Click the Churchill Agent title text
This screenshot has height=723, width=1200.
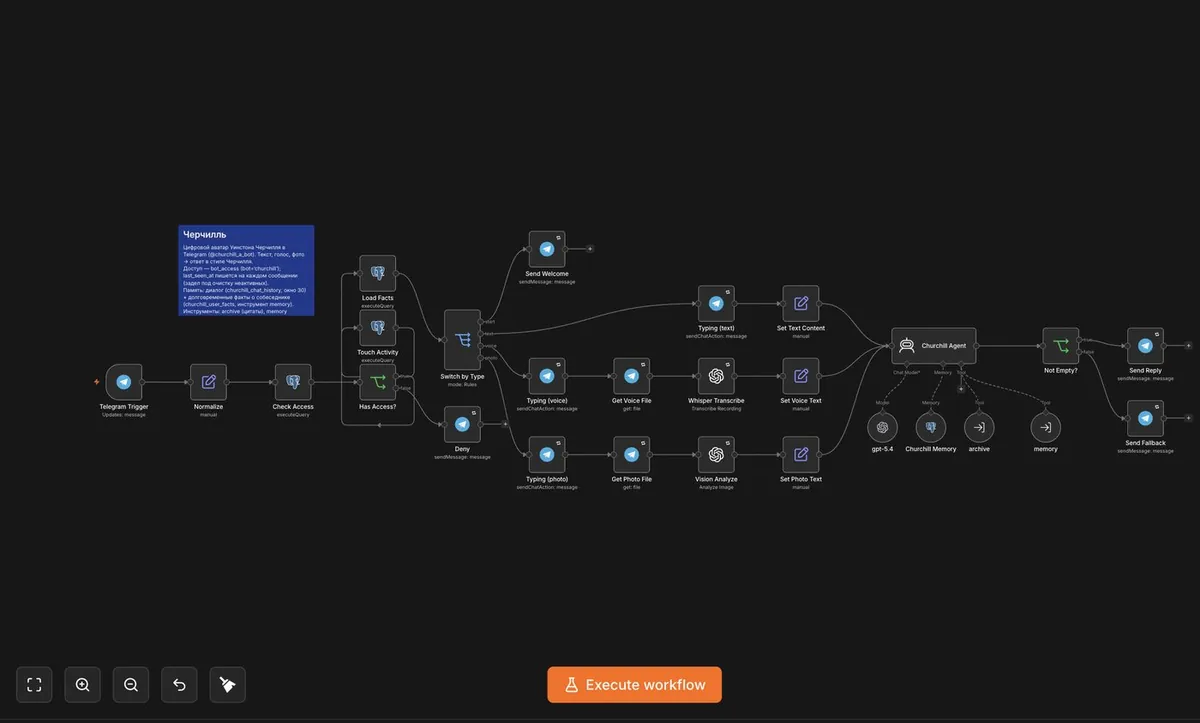pyautogui.click(x=944, y=345)
